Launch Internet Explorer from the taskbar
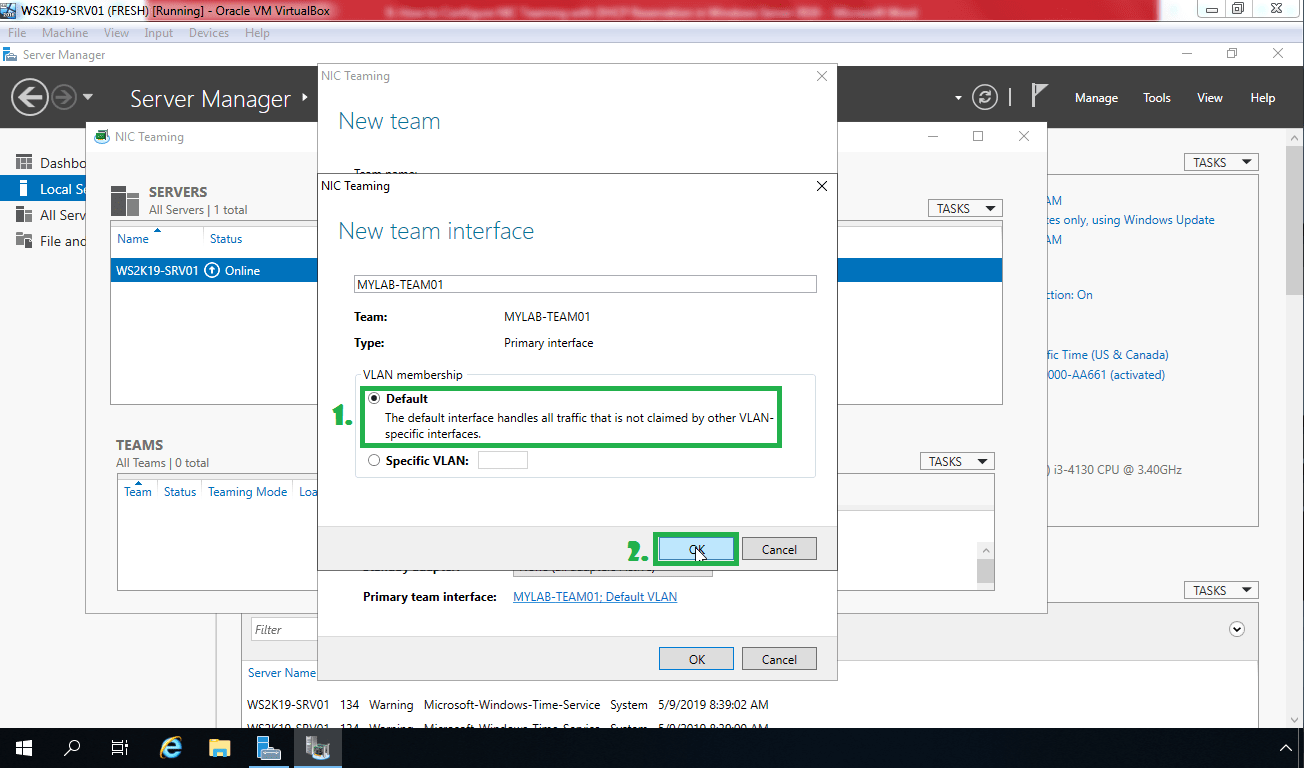This screenshot has width=1304, height=768. click(x=171, y=748)
